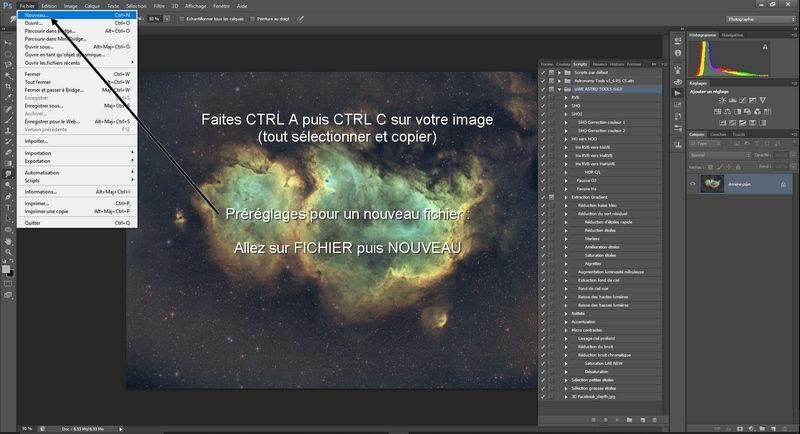800x434 pixels.
Task: Select the Eraser tool
Action: click(x=8, y=152)
